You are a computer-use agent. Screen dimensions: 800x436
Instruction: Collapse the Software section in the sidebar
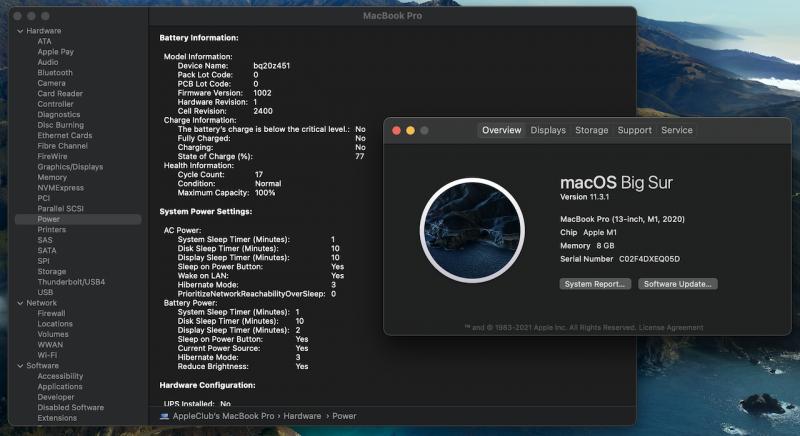click(20, 366)
